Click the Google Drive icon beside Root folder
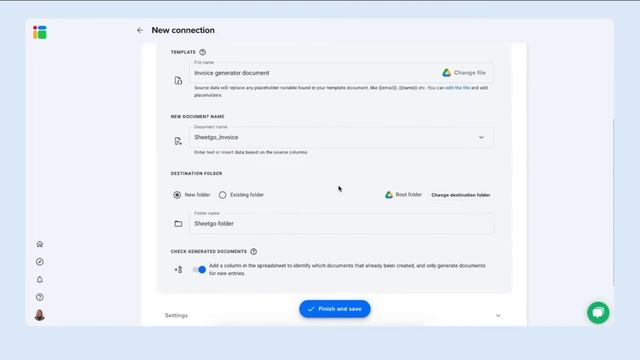 click(x=389, y=195)
